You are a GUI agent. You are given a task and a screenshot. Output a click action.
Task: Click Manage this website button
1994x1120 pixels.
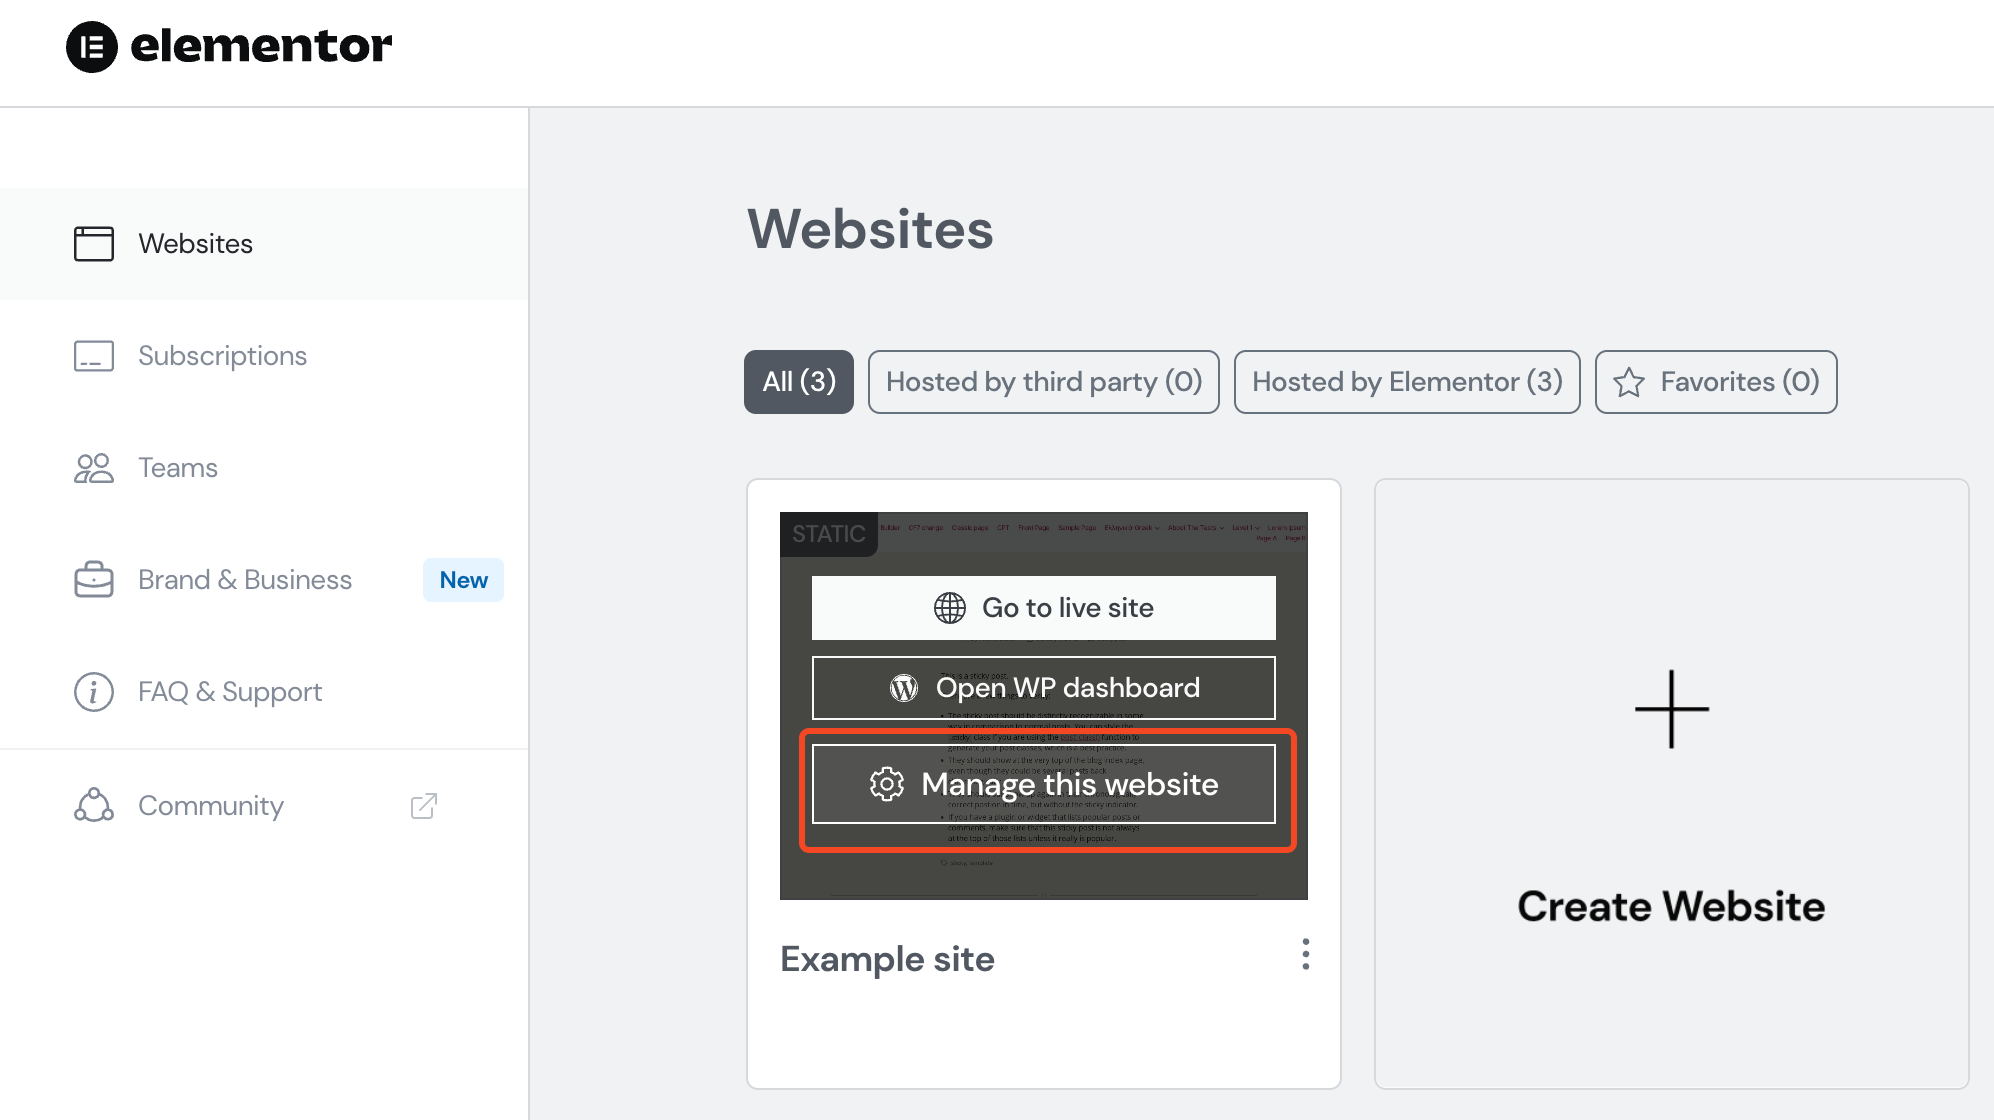tap(1044, 784)
